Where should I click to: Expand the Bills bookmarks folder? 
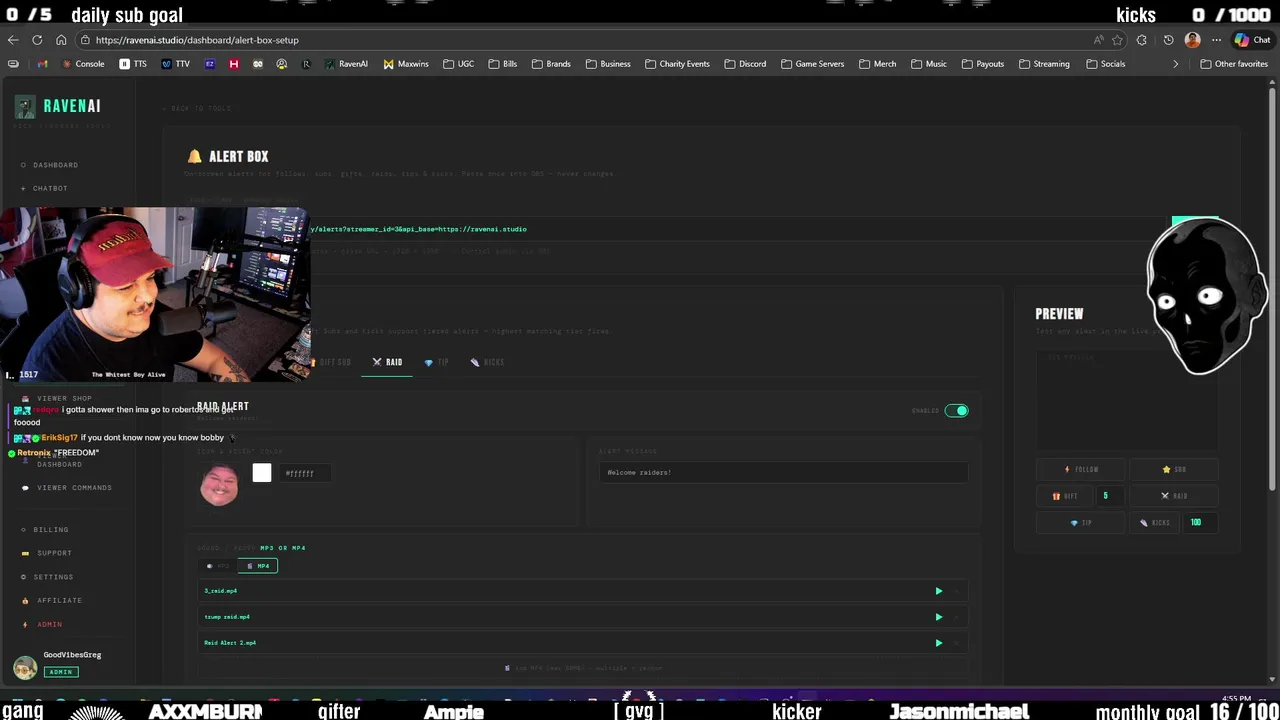(503, 64)
